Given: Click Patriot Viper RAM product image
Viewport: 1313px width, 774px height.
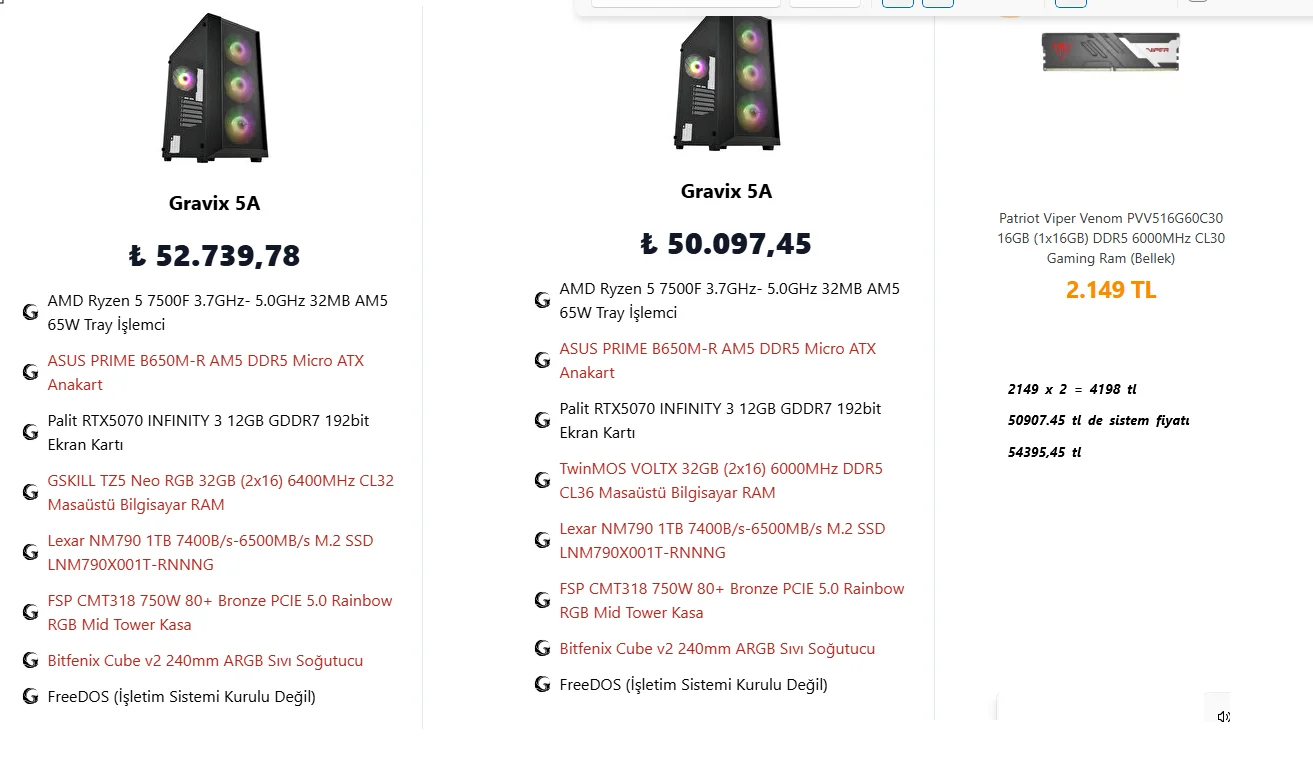Looking at the screenshot, I should [x=1110, y=51].
